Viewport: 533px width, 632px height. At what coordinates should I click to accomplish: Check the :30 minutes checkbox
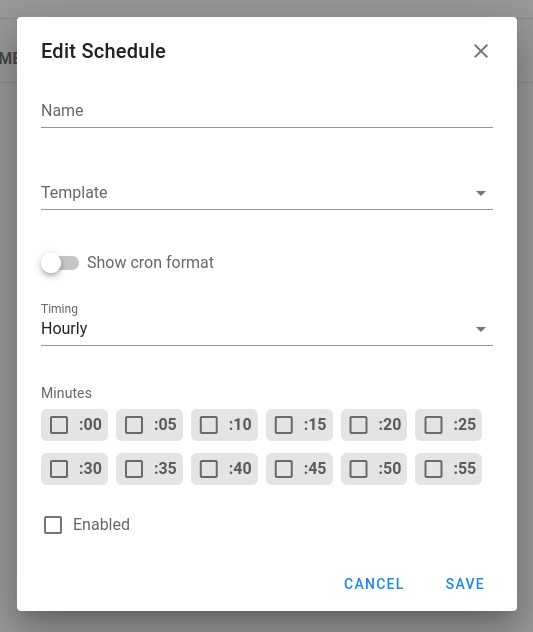coord(59,469)
